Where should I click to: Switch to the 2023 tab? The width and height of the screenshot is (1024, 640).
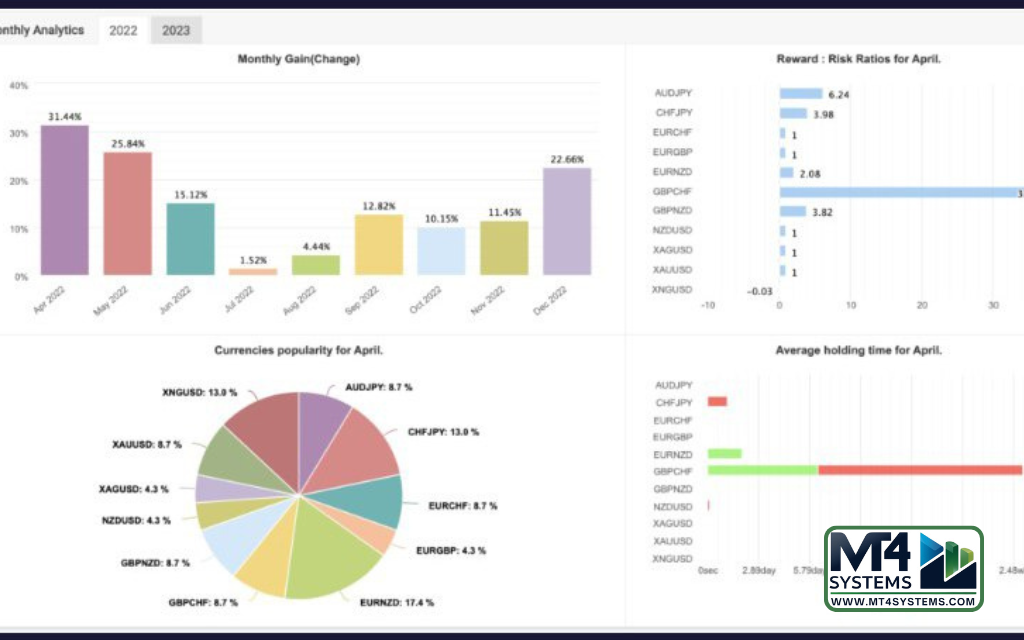tap(176, 31)
